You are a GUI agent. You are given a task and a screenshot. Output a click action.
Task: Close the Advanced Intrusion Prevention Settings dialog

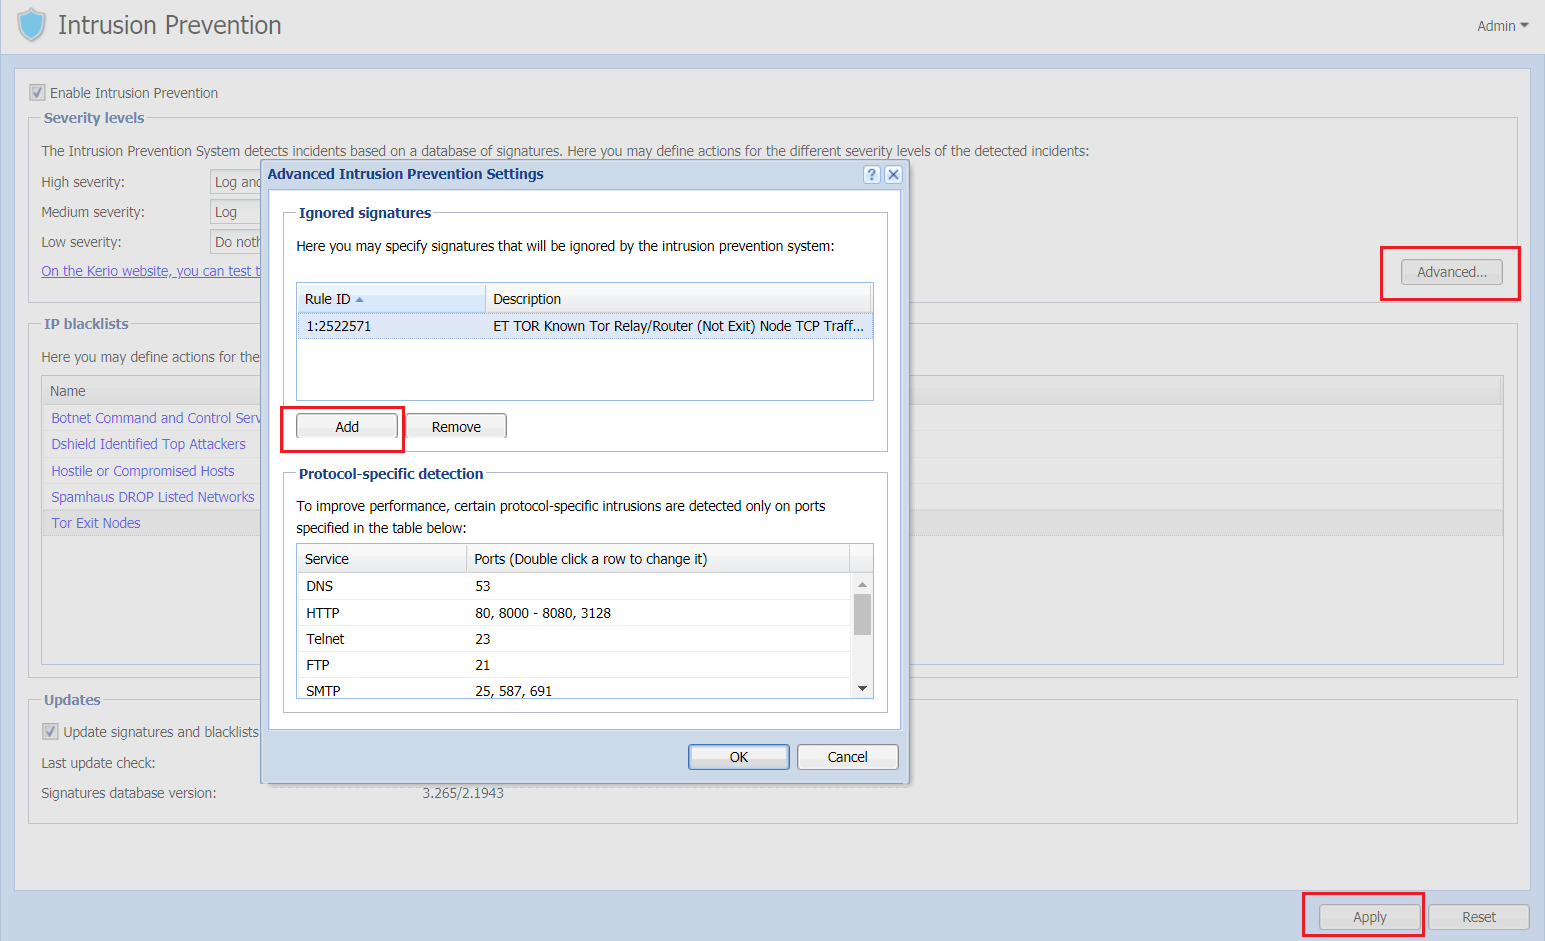[x=894, y=174]
